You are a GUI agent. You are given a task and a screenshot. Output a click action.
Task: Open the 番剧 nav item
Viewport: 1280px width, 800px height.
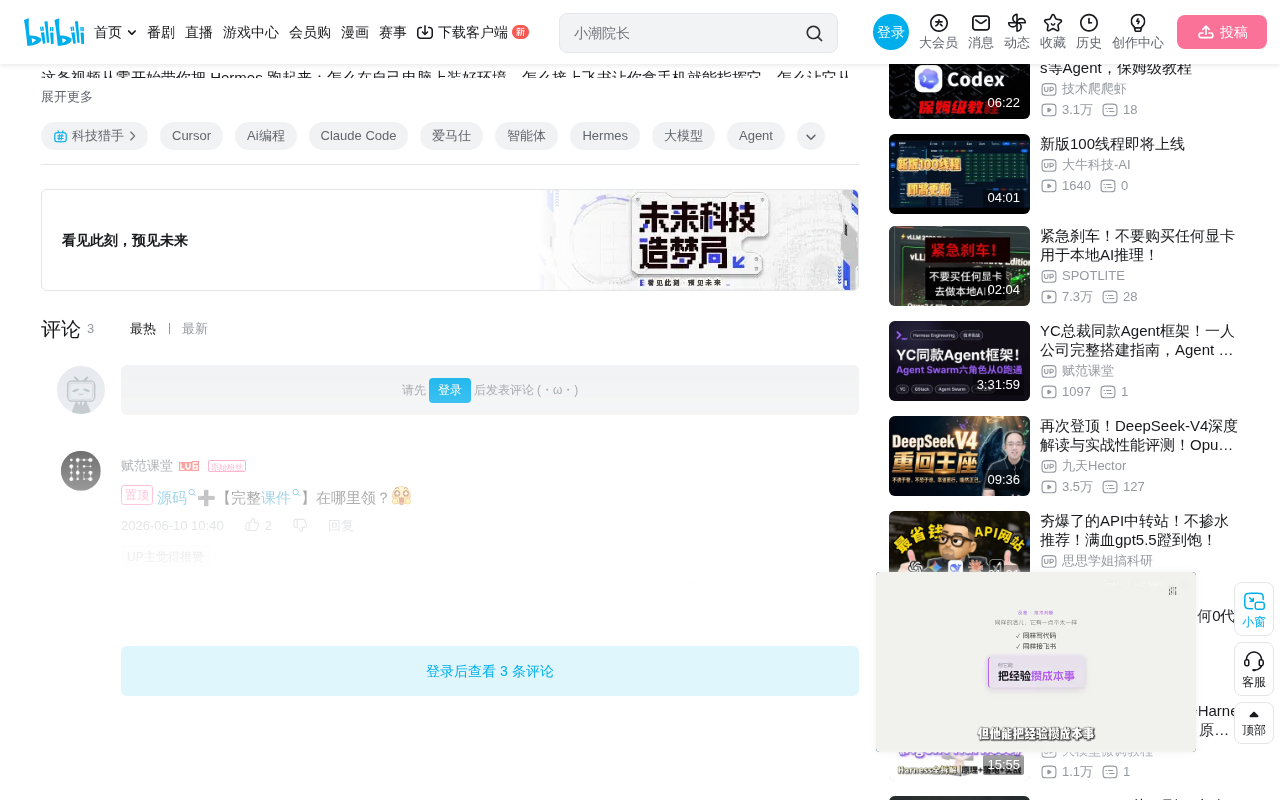pyautogui.click(x=161, y=32)
